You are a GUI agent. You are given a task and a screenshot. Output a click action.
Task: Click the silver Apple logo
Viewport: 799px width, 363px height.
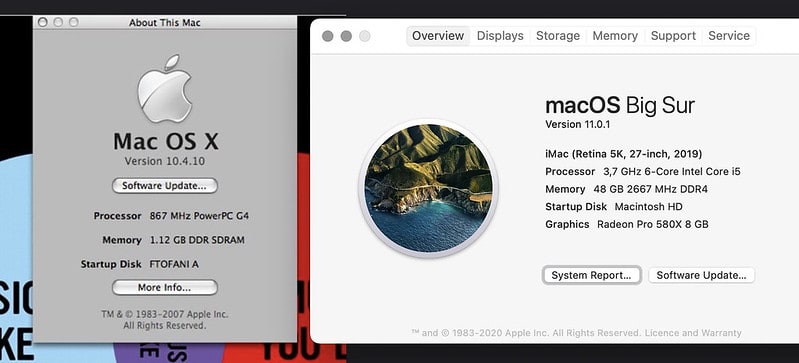point(165,89)
